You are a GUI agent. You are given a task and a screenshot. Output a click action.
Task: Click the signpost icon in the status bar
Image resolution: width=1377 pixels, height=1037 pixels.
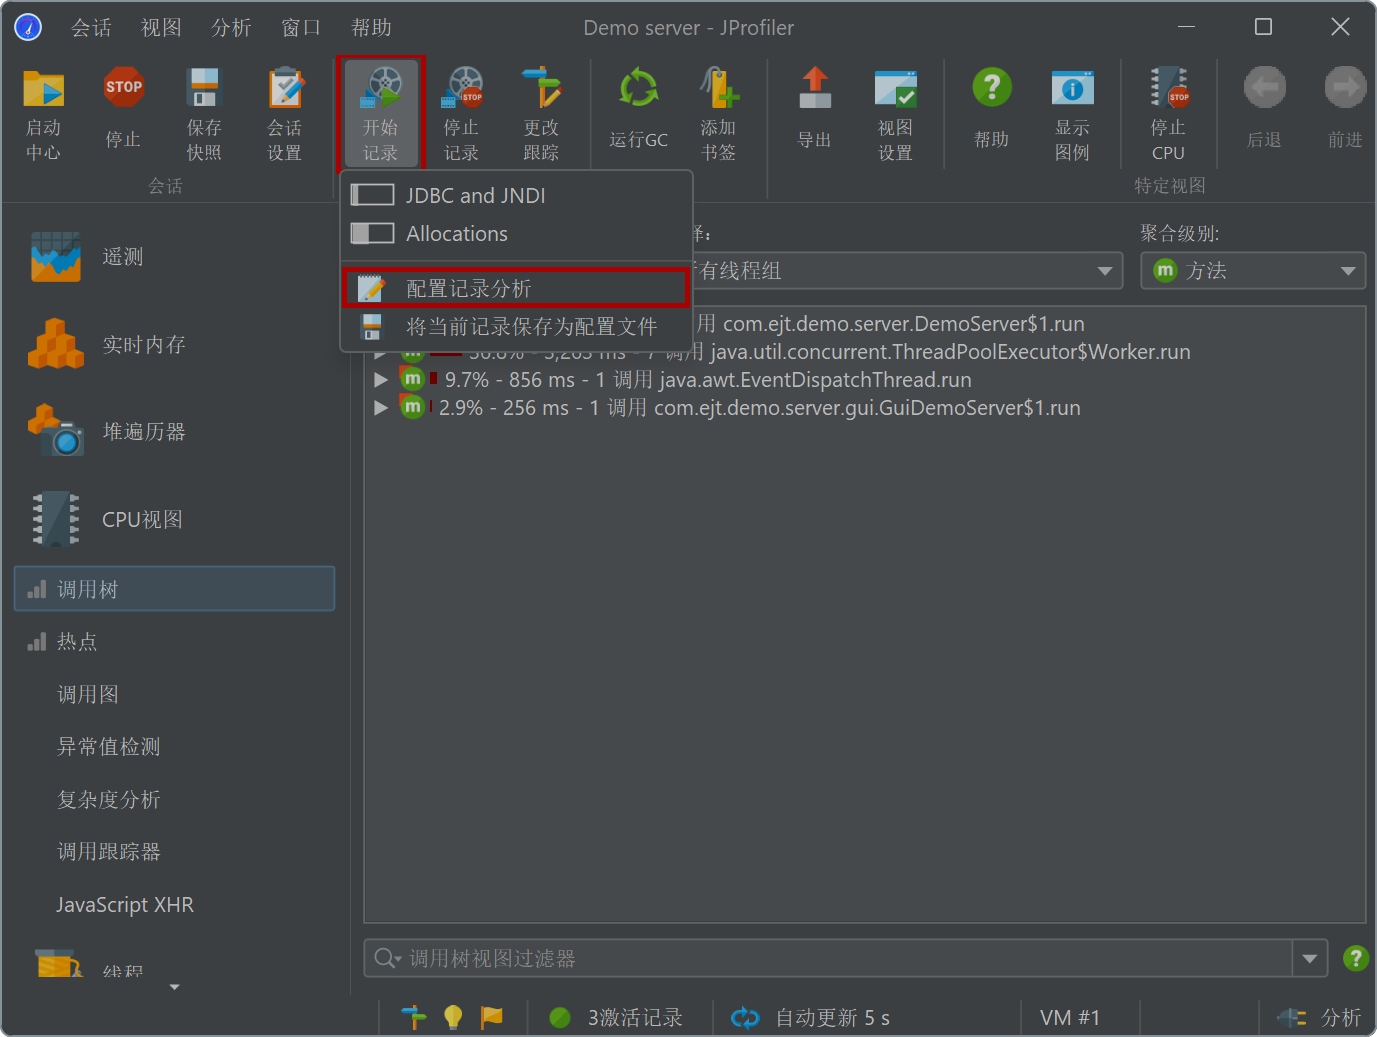click(414, 1017)
